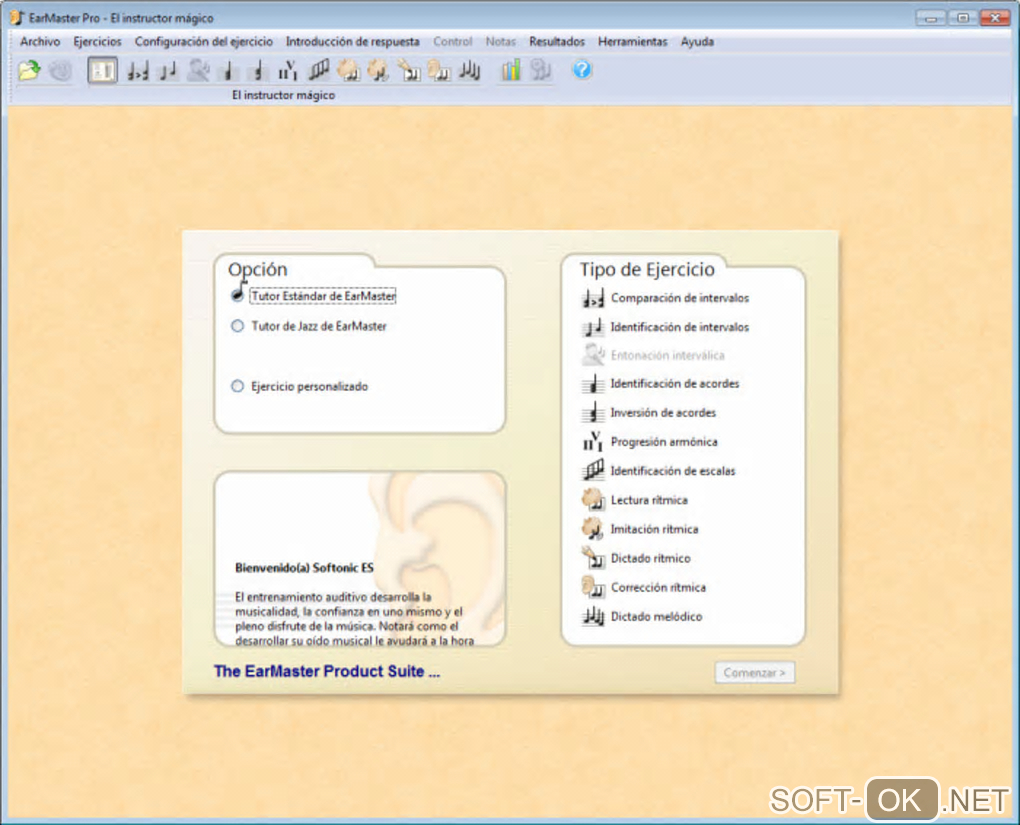Open the Resultados menu
Viewport: 1020px width, 825px height.
pos(557,42)
